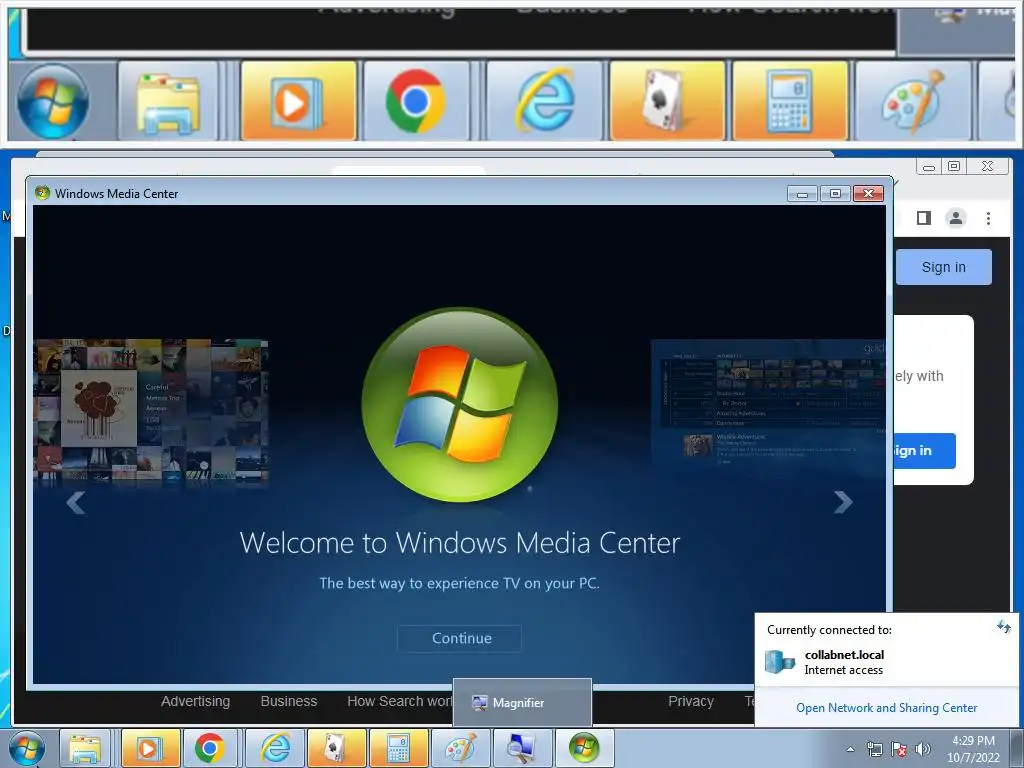Click Sign in button at Chrome page top
1024x768 pixels.
[943, 267]
